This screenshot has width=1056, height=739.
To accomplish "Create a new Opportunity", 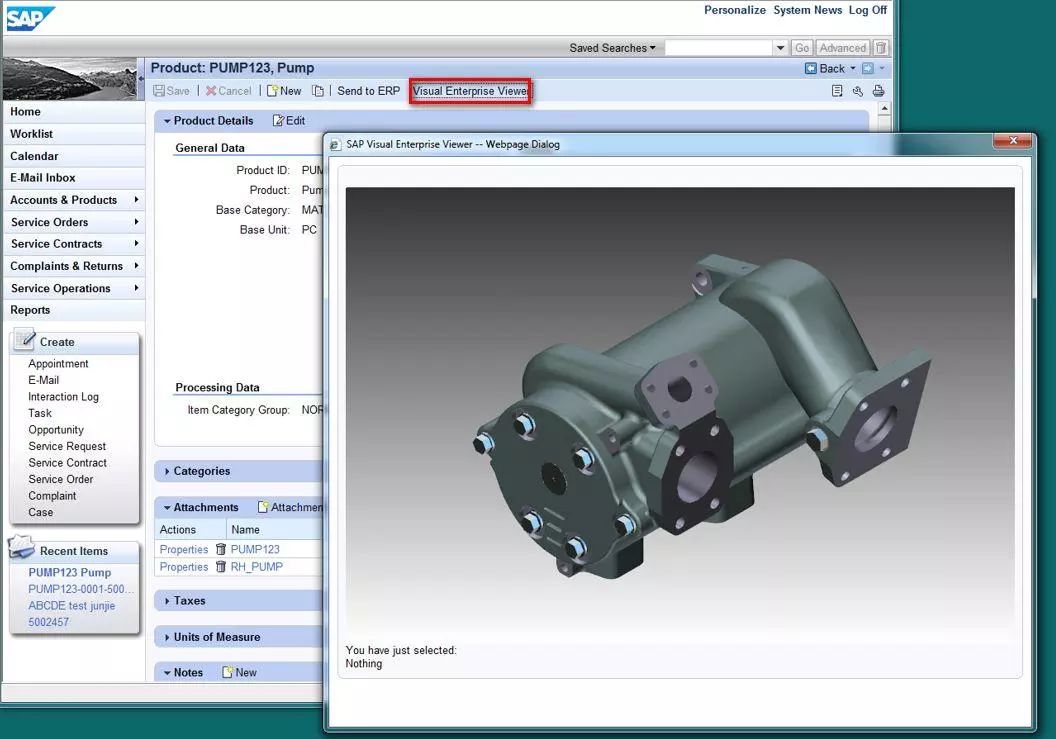I will tap(56, 430).
